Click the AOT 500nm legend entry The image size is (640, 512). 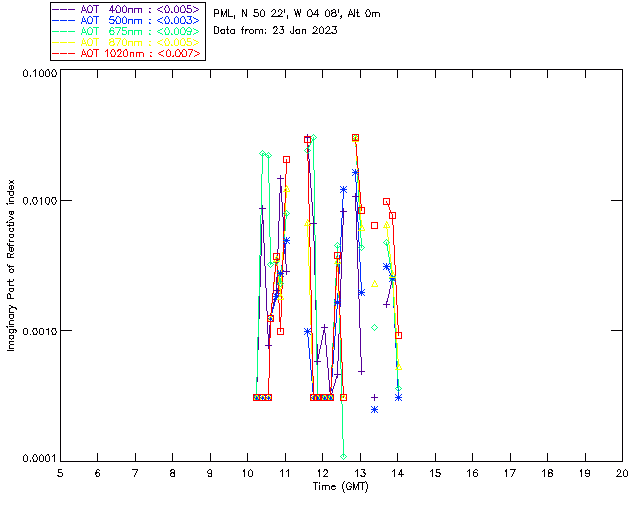(127, 20)
